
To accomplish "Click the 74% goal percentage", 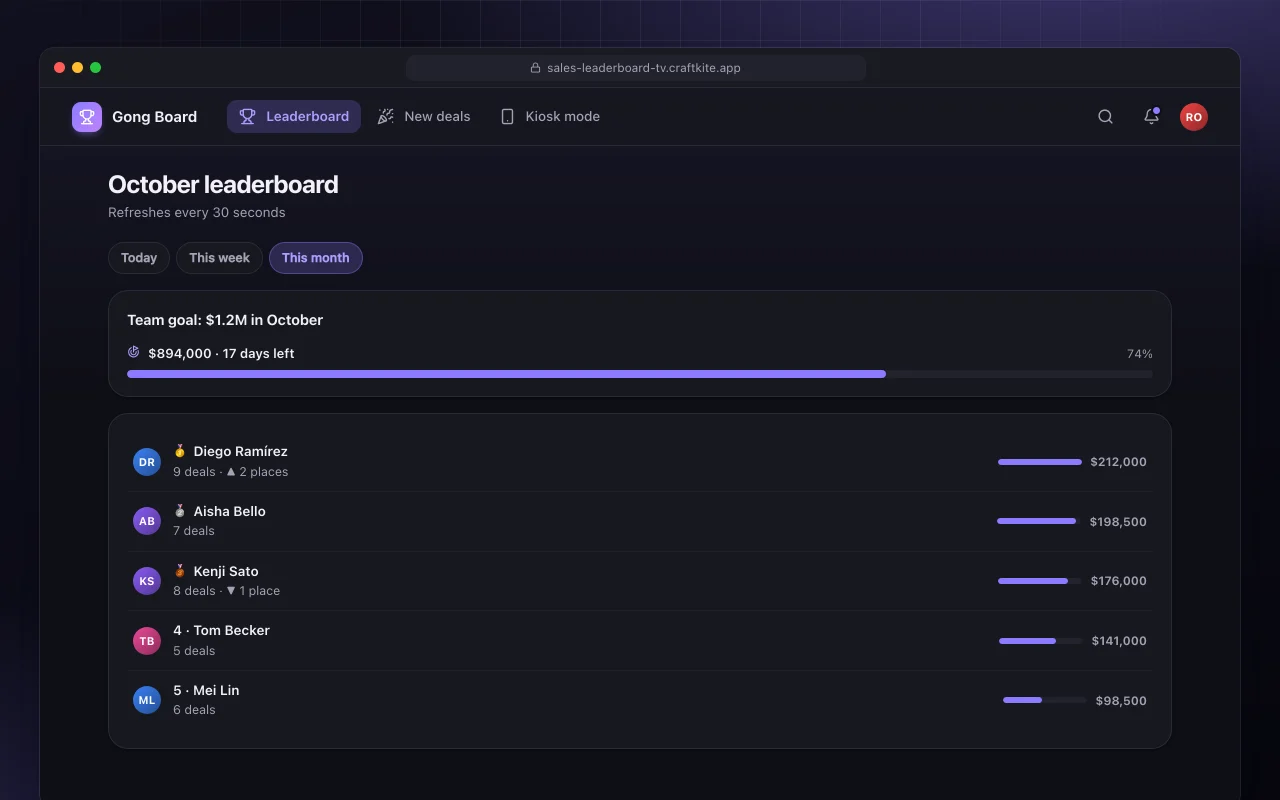I will [1140, 354].
